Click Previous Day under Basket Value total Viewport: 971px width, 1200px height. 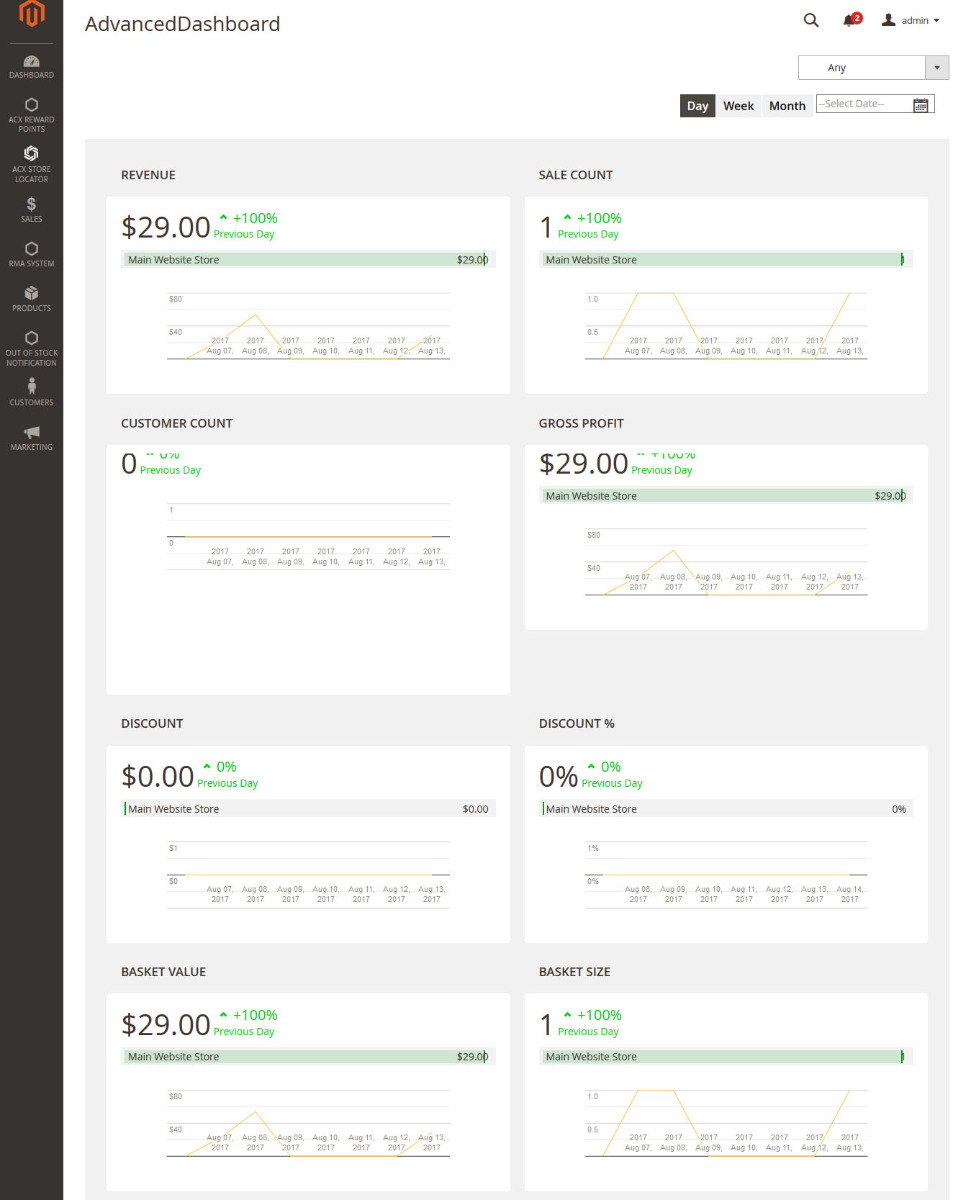244,1032
